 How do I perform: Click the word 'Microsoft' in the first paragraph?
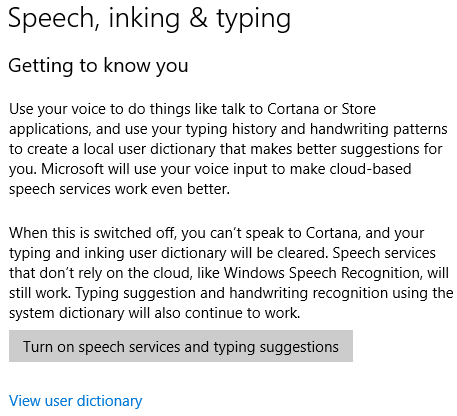72,169
